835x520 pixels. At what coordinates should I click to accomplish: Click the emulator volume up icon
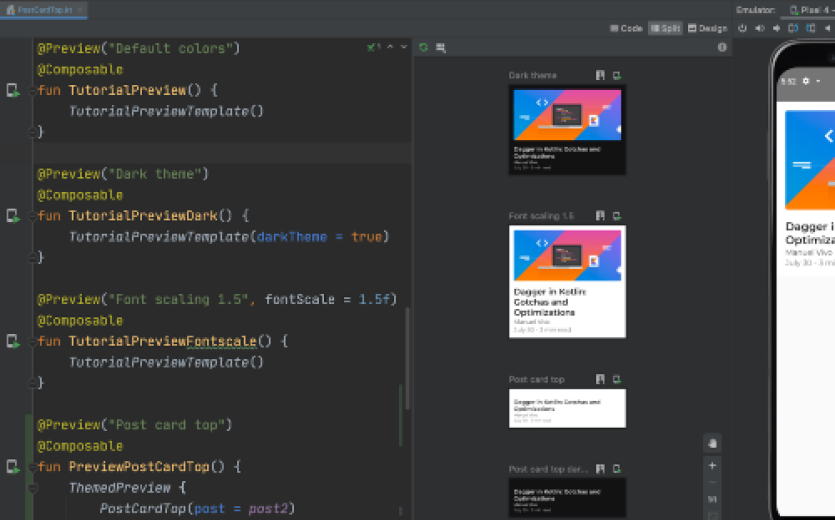coord(759,29)
